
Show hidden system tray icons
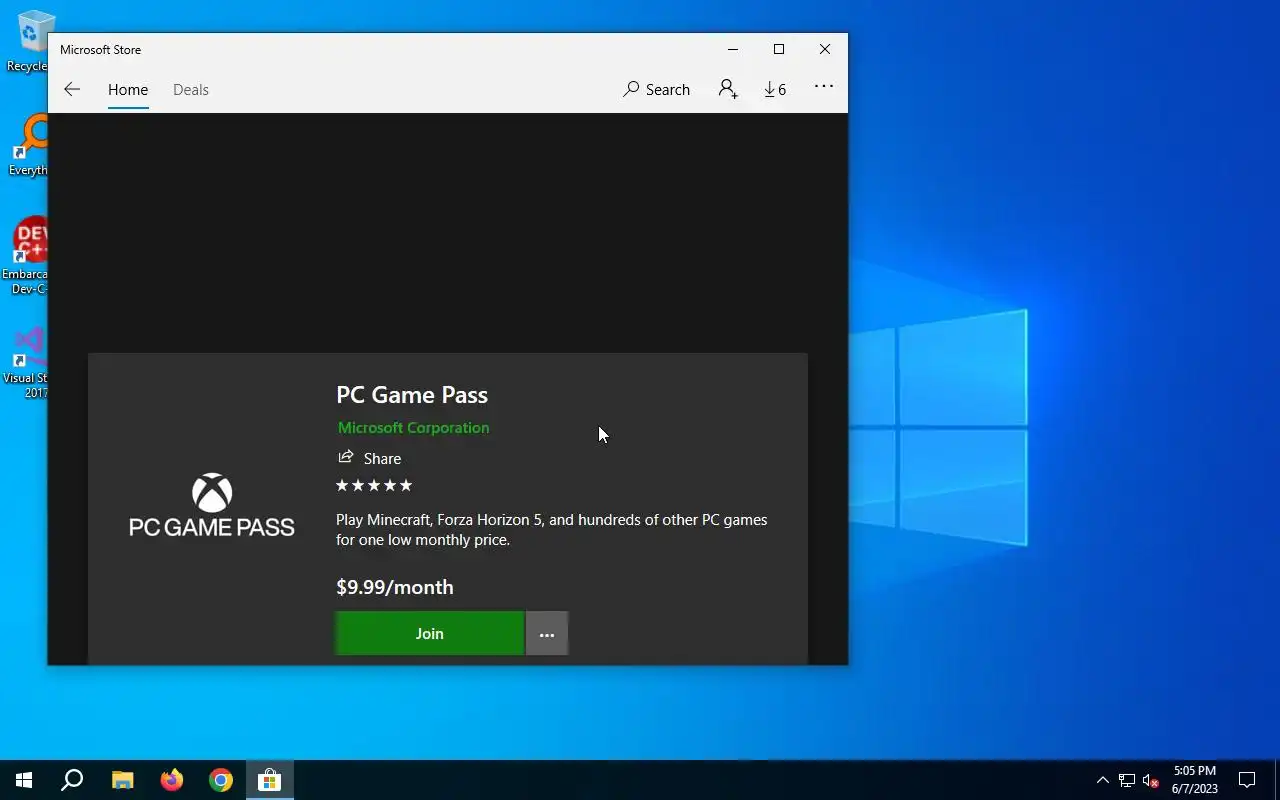pos(1102,780)
